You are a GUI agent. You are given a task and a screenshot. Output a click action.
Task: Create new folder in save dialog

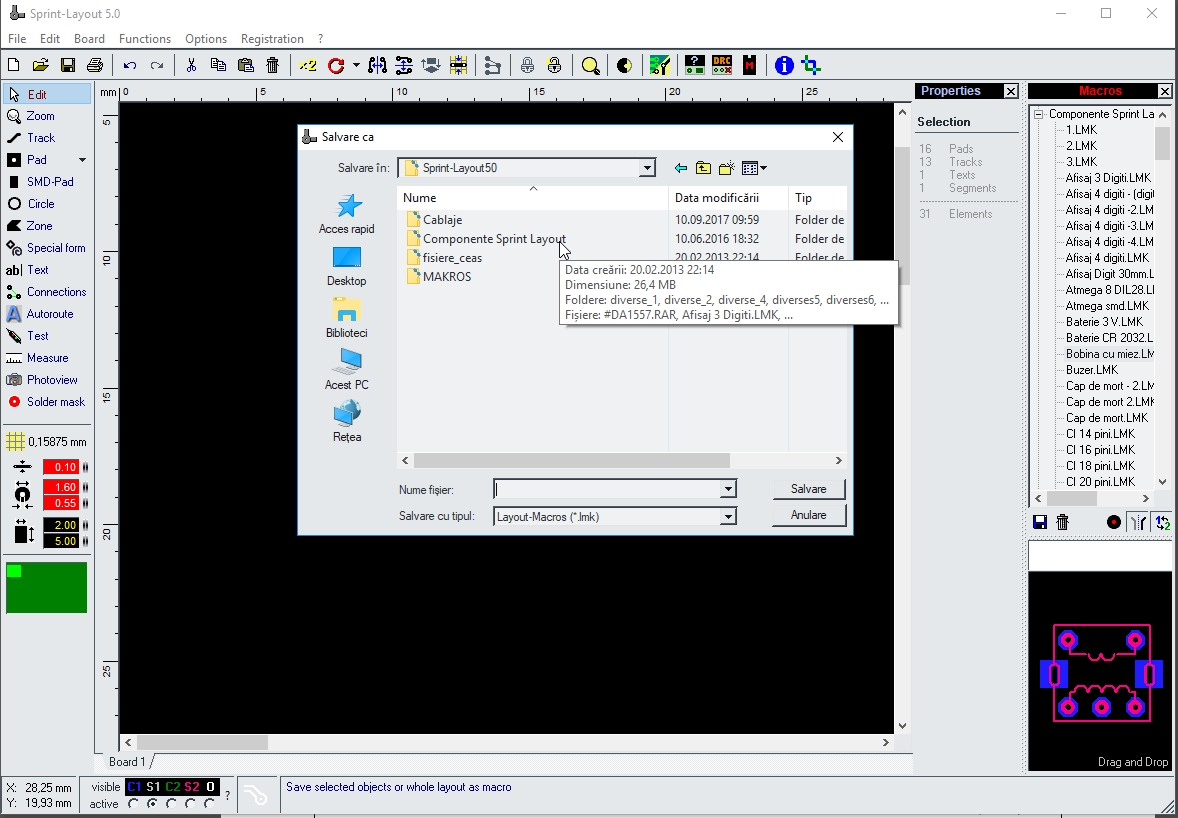(x=726, y=168)
